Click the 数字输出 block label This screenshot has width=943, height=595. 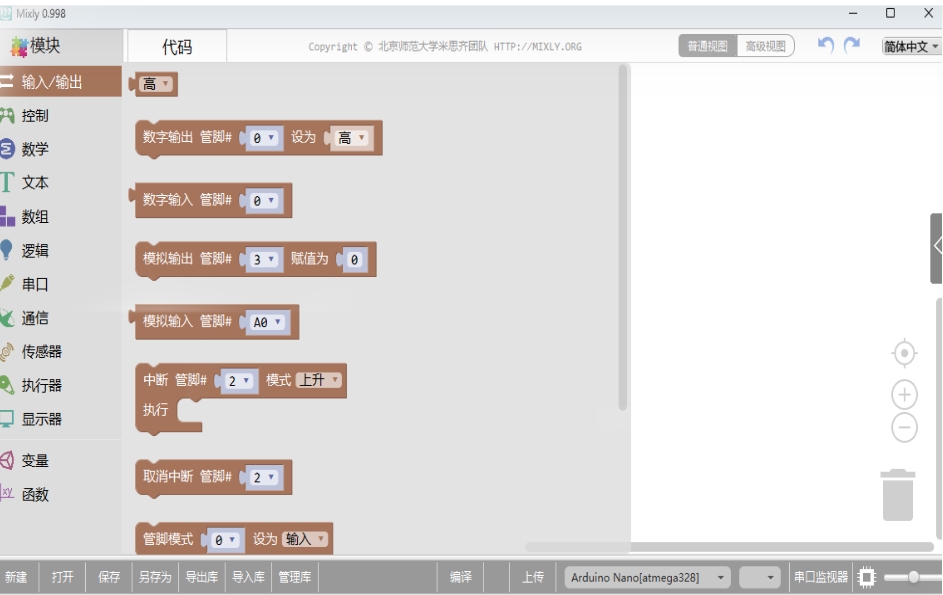point(168,137)
